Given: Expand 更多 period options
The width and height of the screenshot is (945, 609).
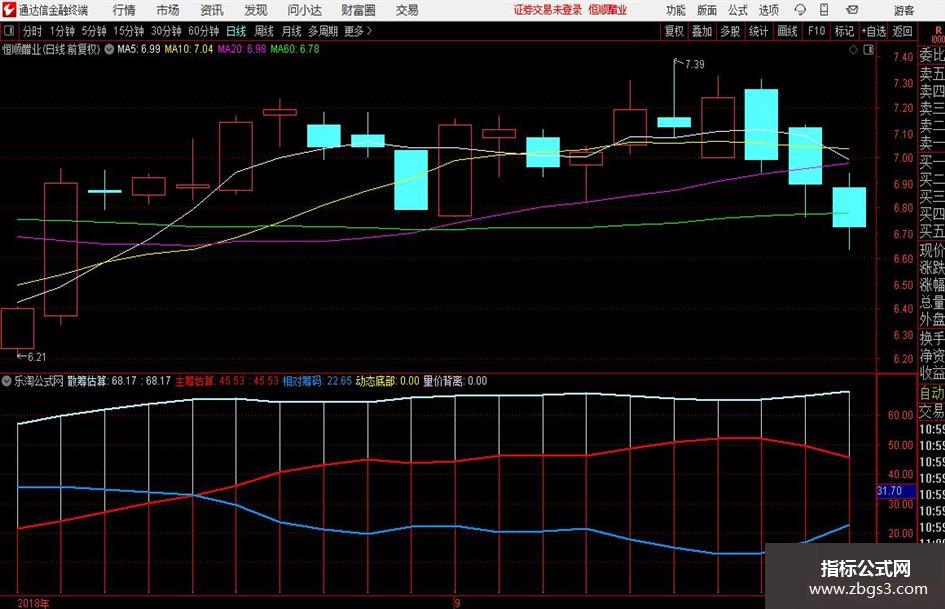Looking at the screenshot, I should (x=358, y=31).
